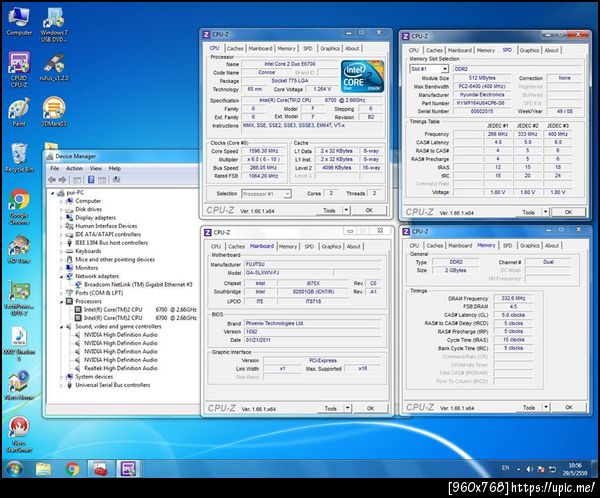The image size is (600, 498).
Task: Click the BIOS Version field showing 1092
Action: coord(313,331)
